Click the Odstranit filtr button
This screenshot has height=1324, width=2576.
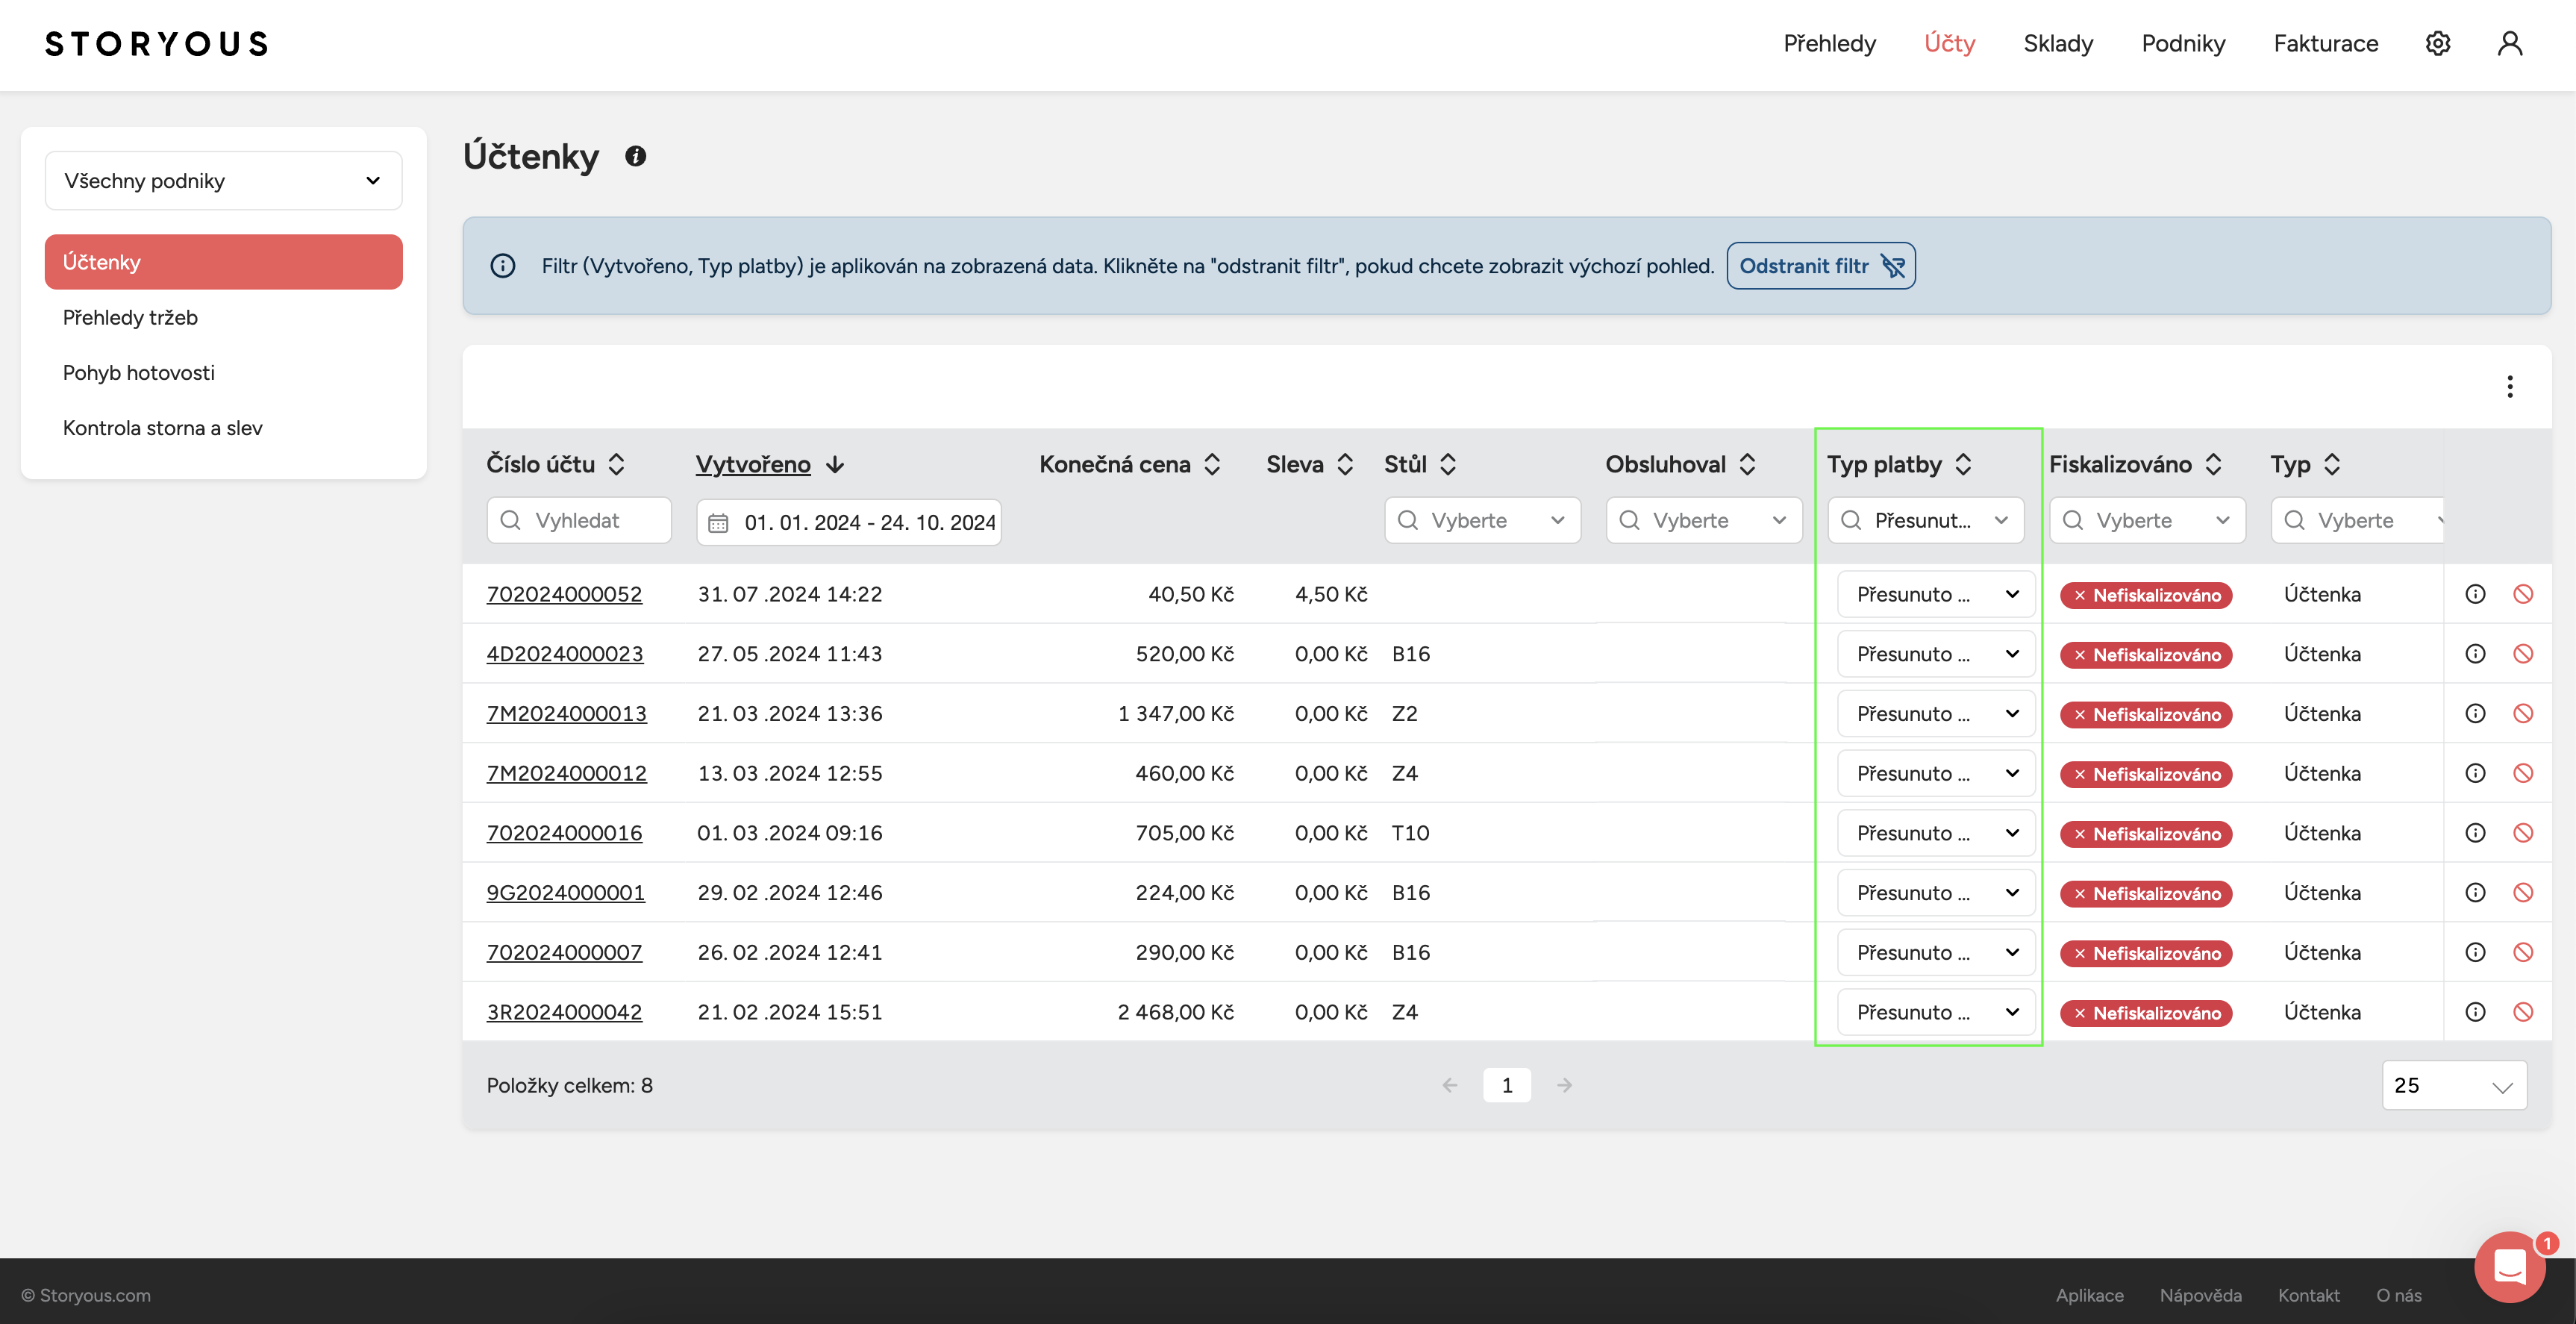[x=1821, y=266]
